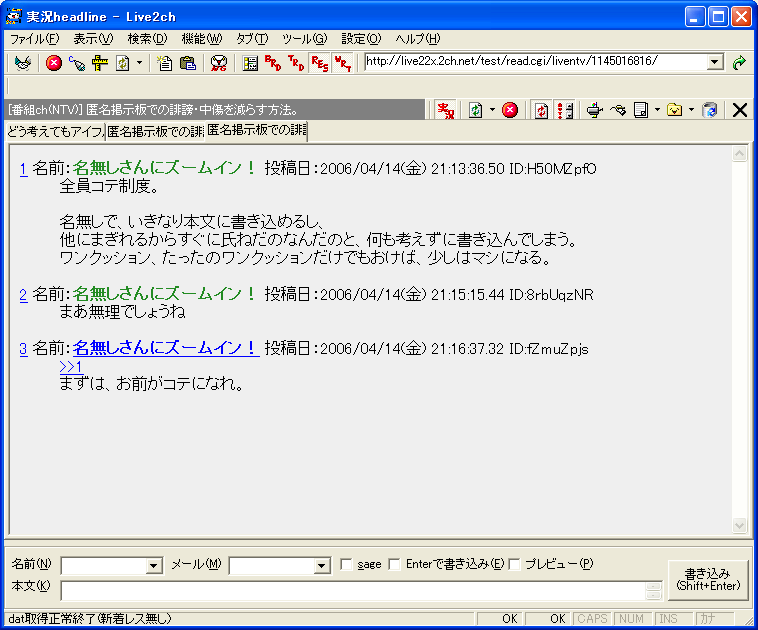The width and height of the screenshot is (758, 630).
Task: Click the red stop button in main toolbar
Action: [x=54, y=63]
